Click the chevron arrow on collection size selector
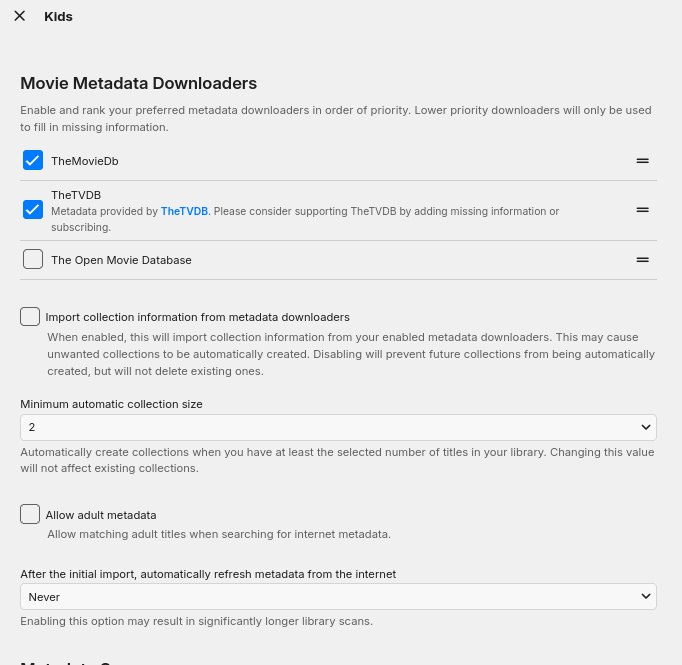This screenshot has height=665, width=682. 645,427
